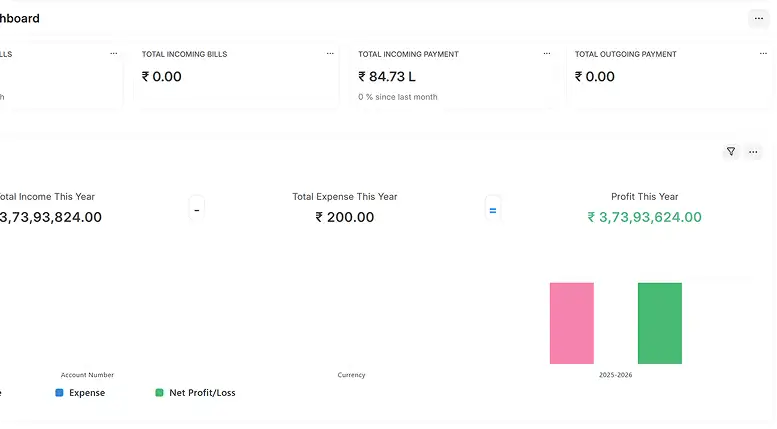Open the options menu on the leftmost card
Image resolution: width=777 pixels, height=429 pixels.
(x=113, y=54)
